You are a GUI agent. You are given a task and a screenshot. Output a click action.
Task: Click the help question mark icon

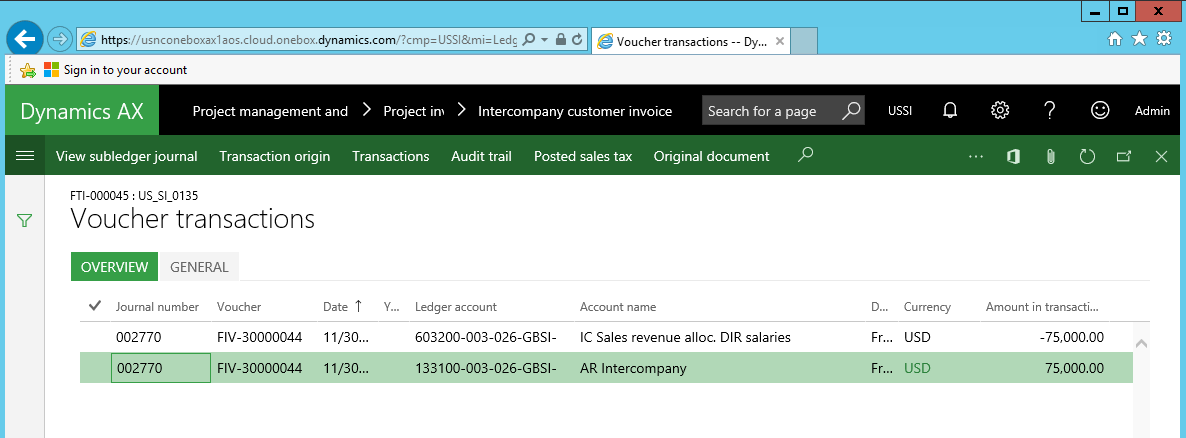pyautogui.click(x=1049, y=111)
